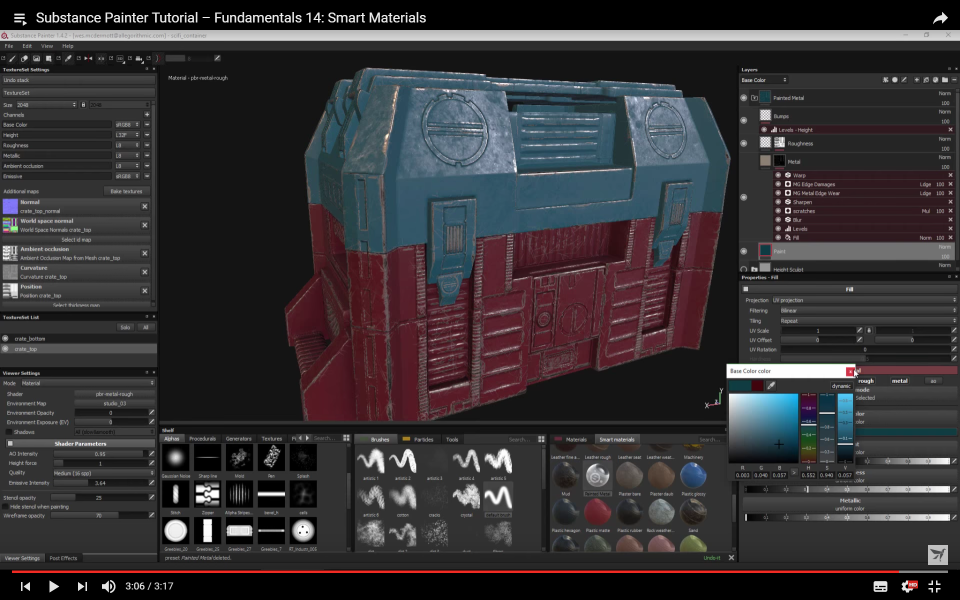Select the Projection tool in toolbar
Screen dimensions: 960x600
pyautogui.click(x=36, y=58)
